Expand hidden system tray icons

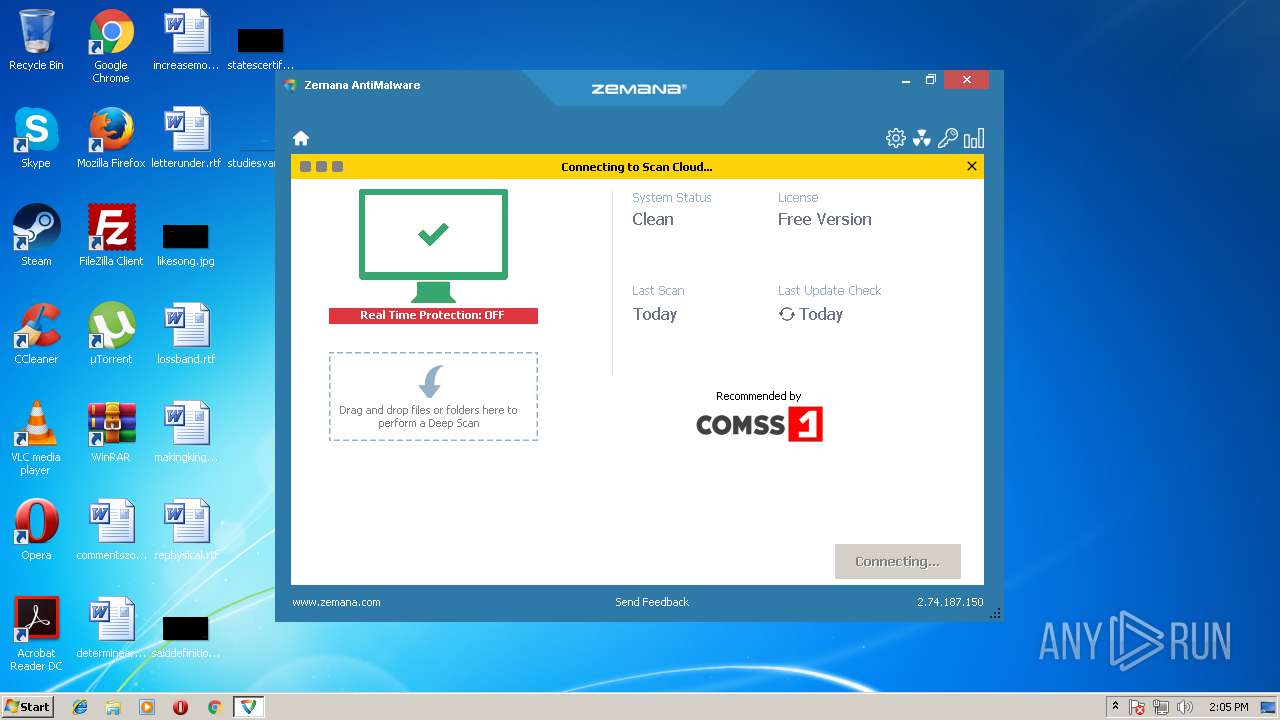[x=1115, y=707]
